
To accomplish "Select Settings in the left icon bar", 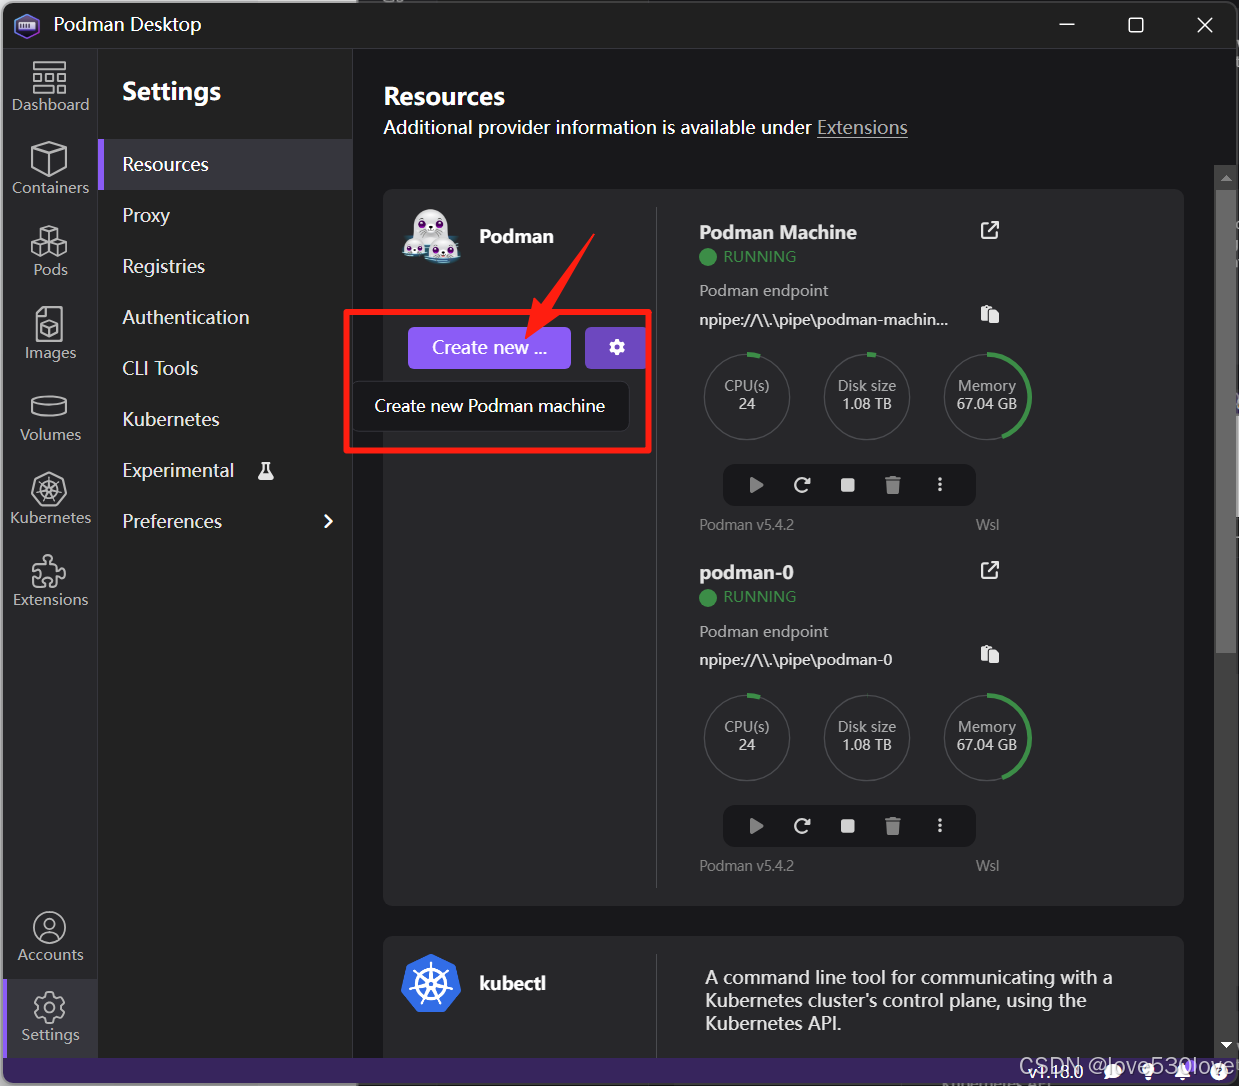I will tap(50, 1017).
